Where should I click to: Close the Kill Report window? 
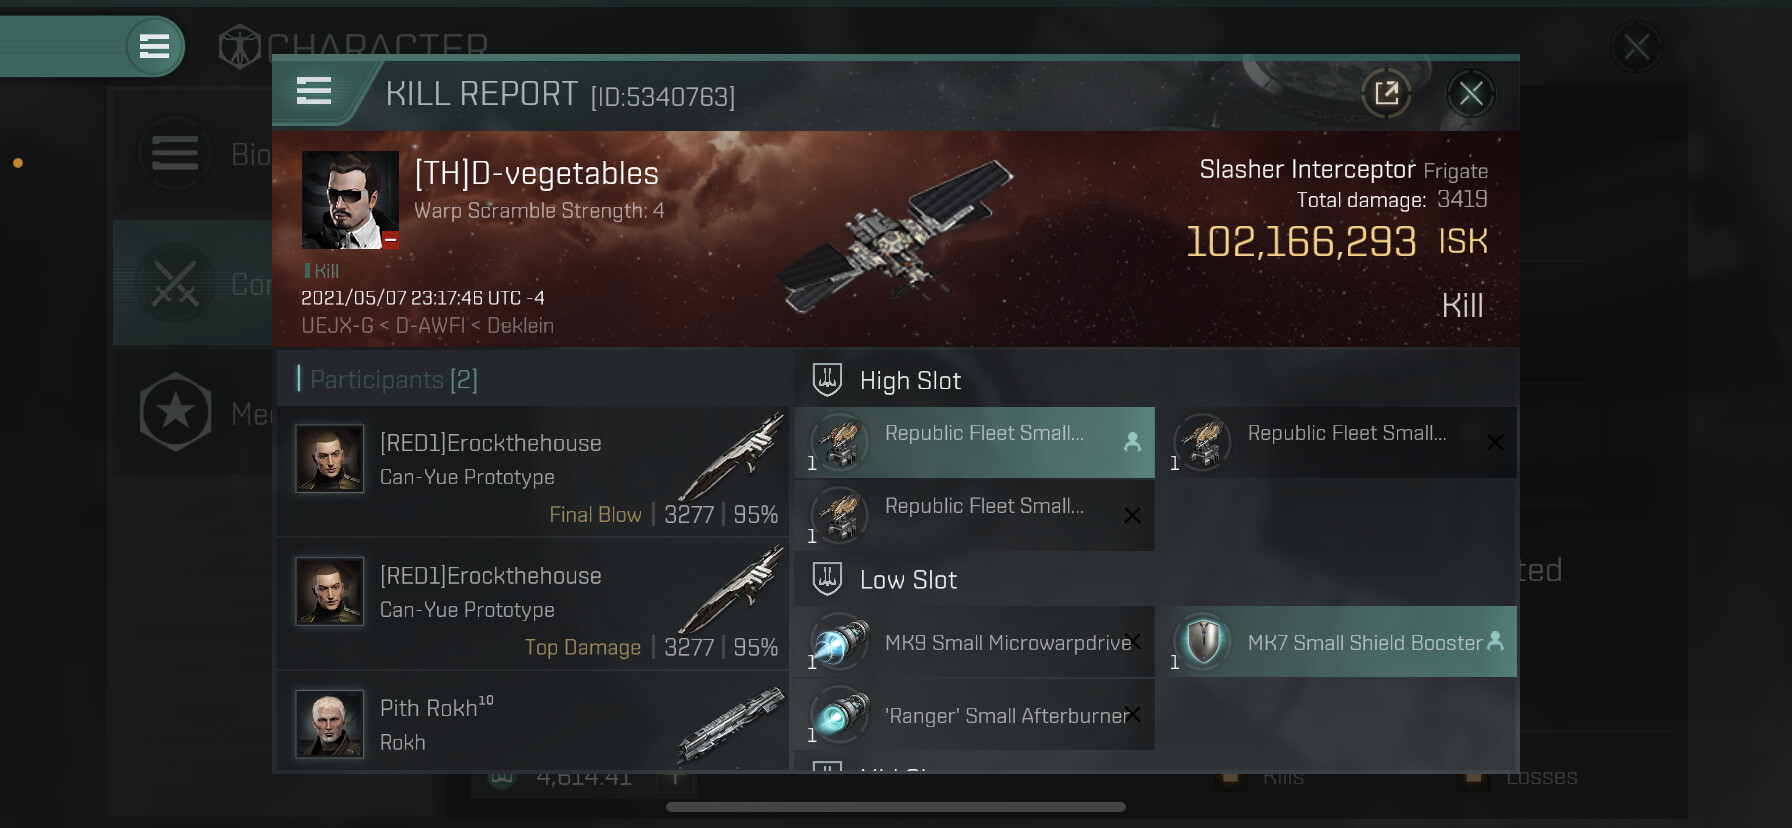(1471, 94)
